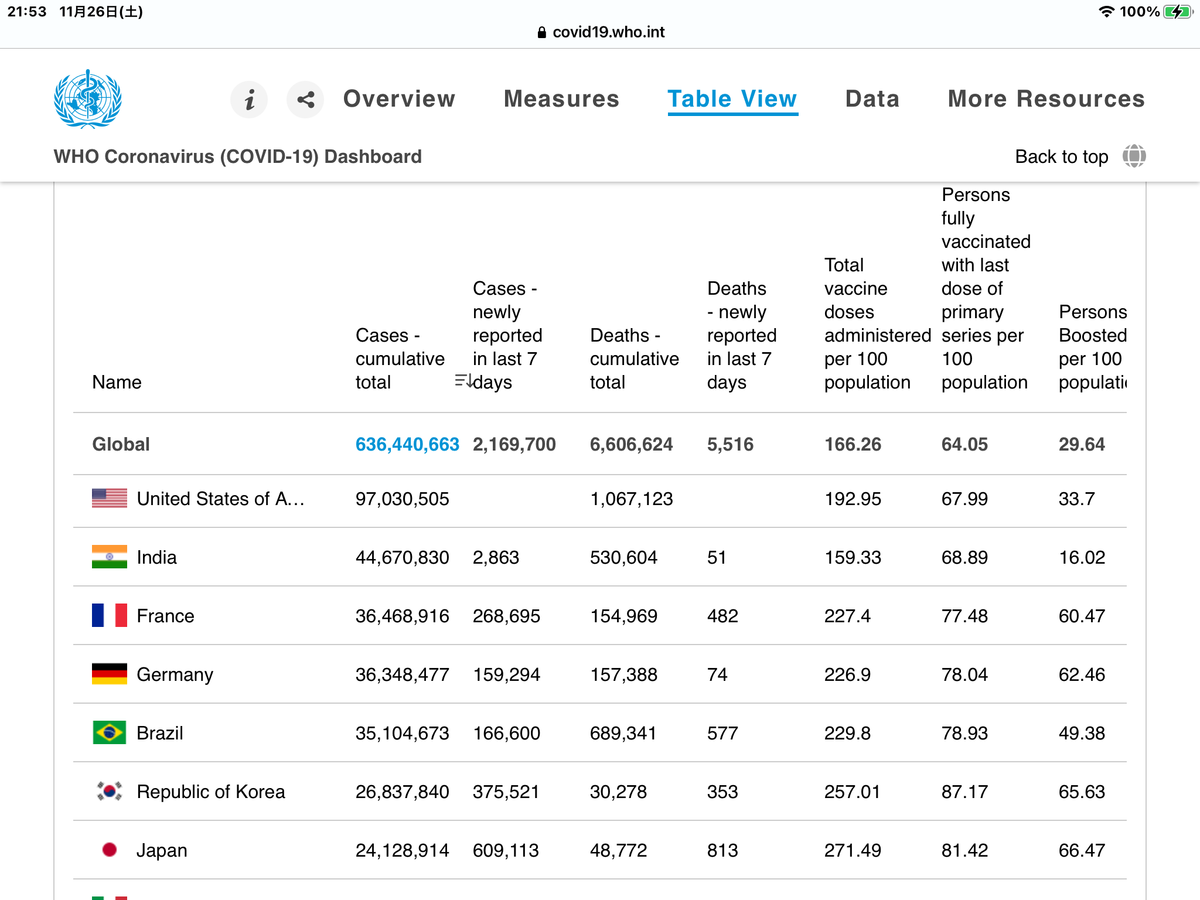Click the Brazil flag icon

click(109, 733)
